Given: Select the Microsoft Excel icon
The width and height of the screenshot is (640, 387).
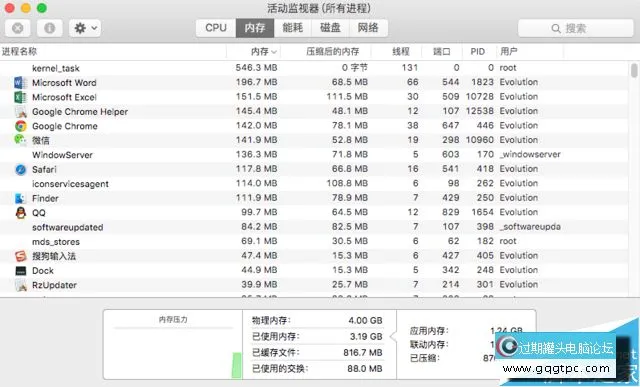Looking at the screenshot, I should (20, 97).
